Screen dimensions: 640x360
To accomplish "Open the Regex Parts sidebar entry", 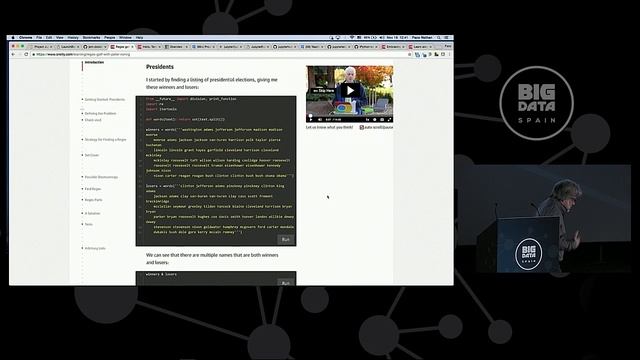I will [x=93, y=200].
